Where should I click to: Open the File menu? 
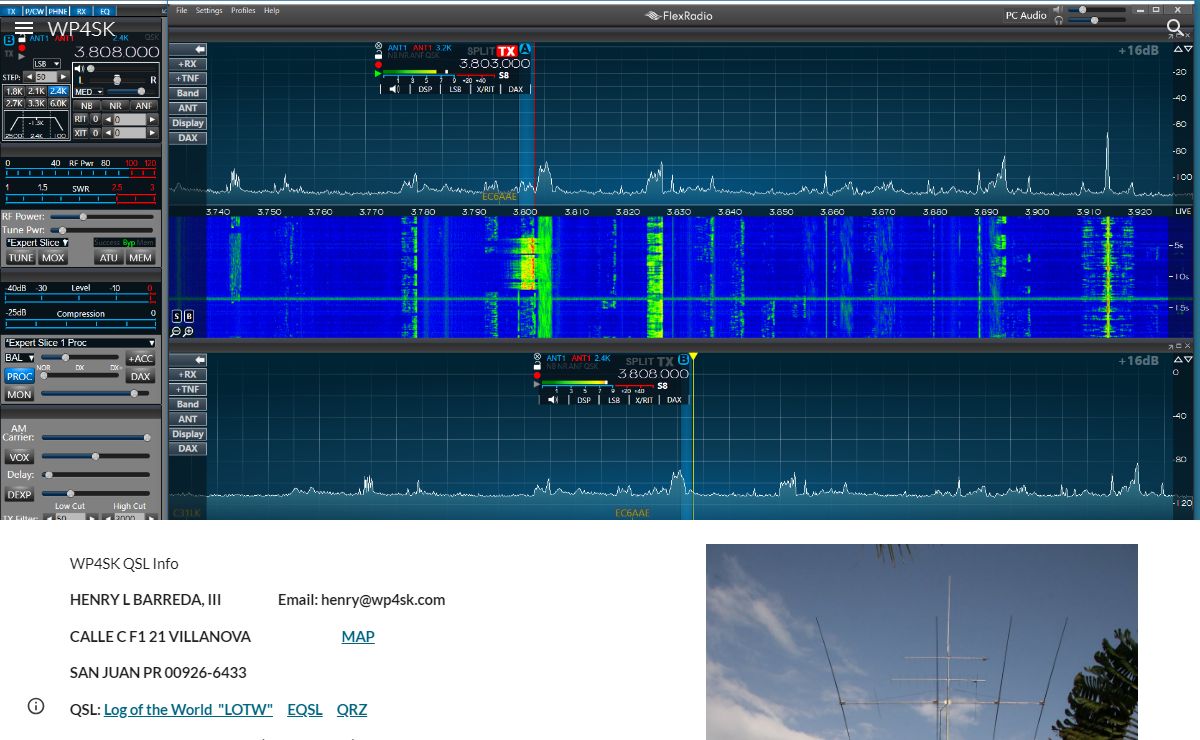(181, 10)
